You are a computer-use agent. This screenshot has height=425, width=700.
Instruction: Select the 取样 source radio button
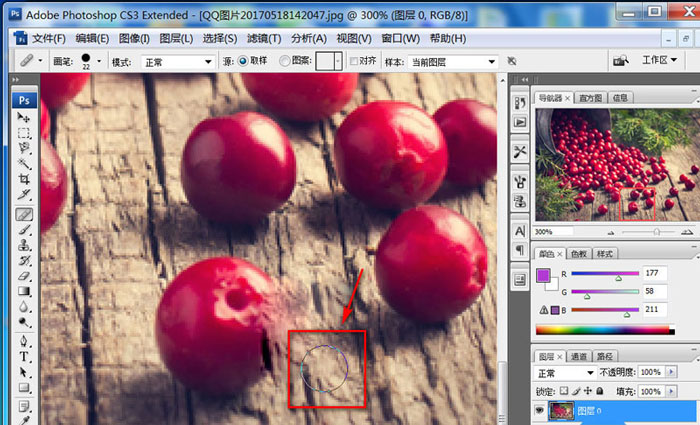point(243,61)
